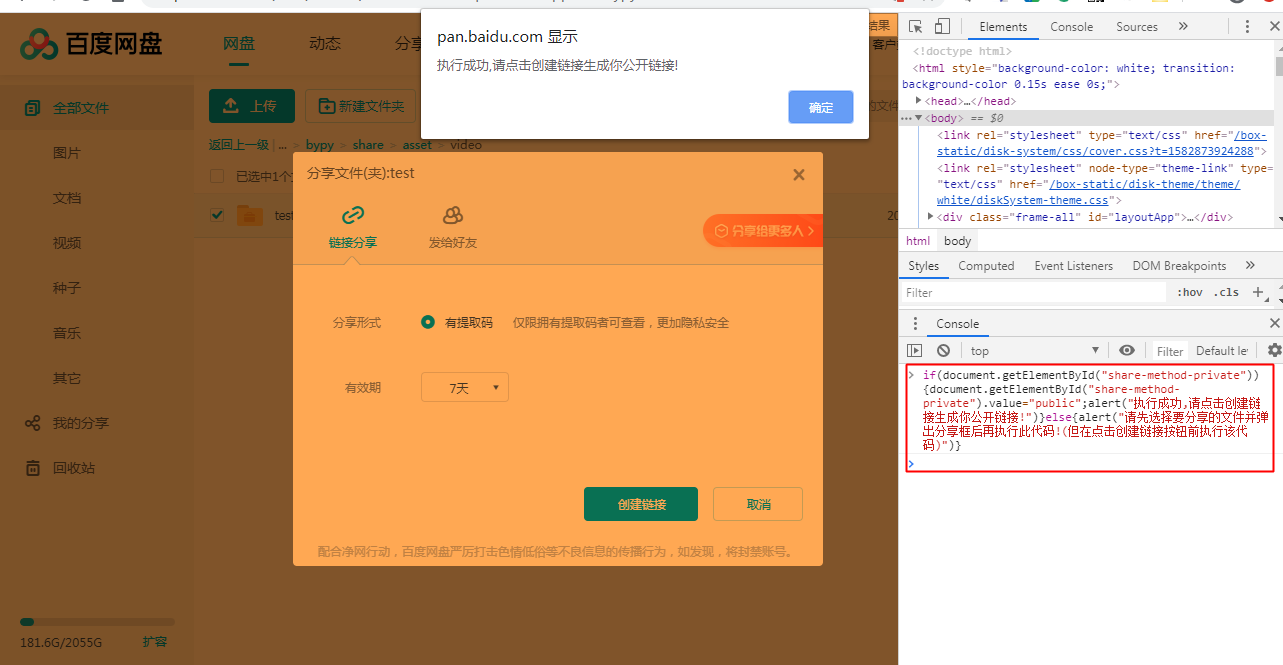Click the clear console icon
The width and height of the screenshot is (1283, 665).
[x=943, y=351]
